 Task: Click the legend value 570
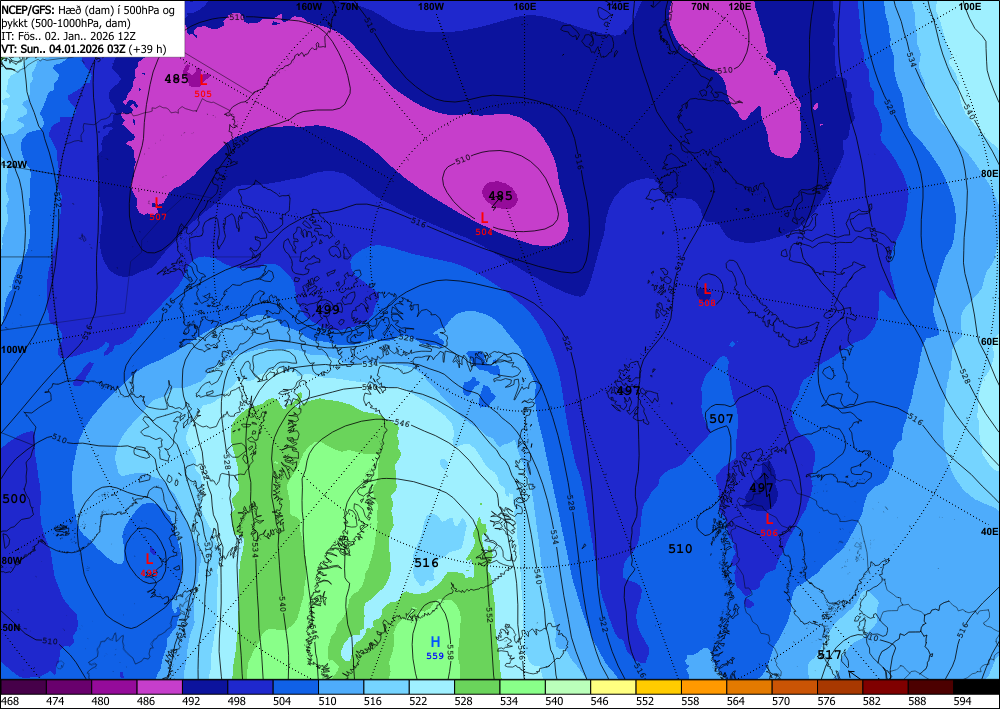point(781,701)
